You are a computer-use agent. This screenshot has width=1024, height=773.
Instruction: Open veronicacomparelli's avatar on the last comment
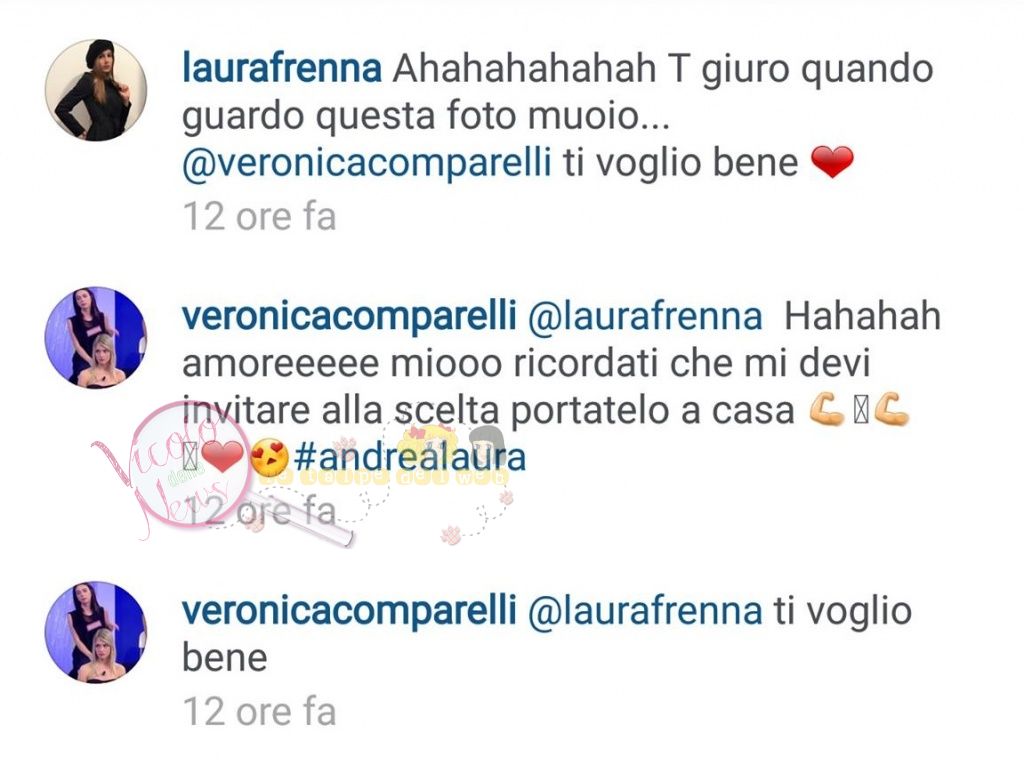(x=96, y=633)
